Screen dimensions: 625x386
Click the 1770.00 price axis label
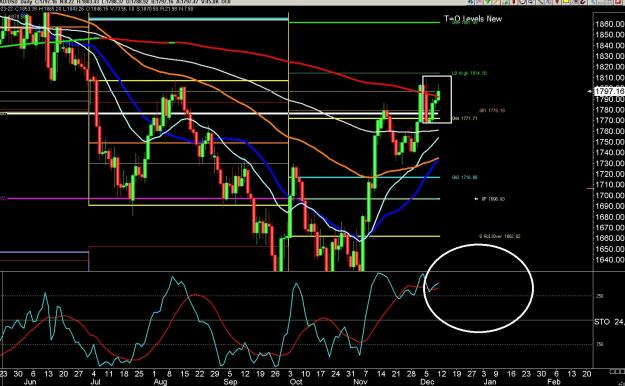pos(609,120)
